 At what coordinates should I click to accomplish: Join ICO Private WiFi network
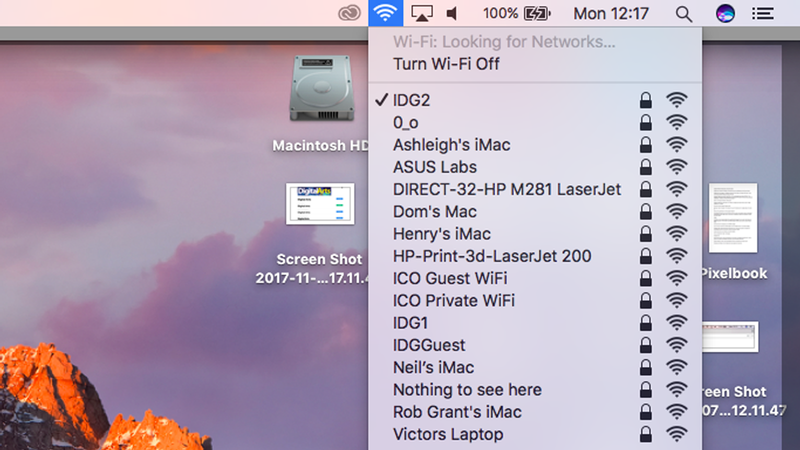(x=535, y=301)
